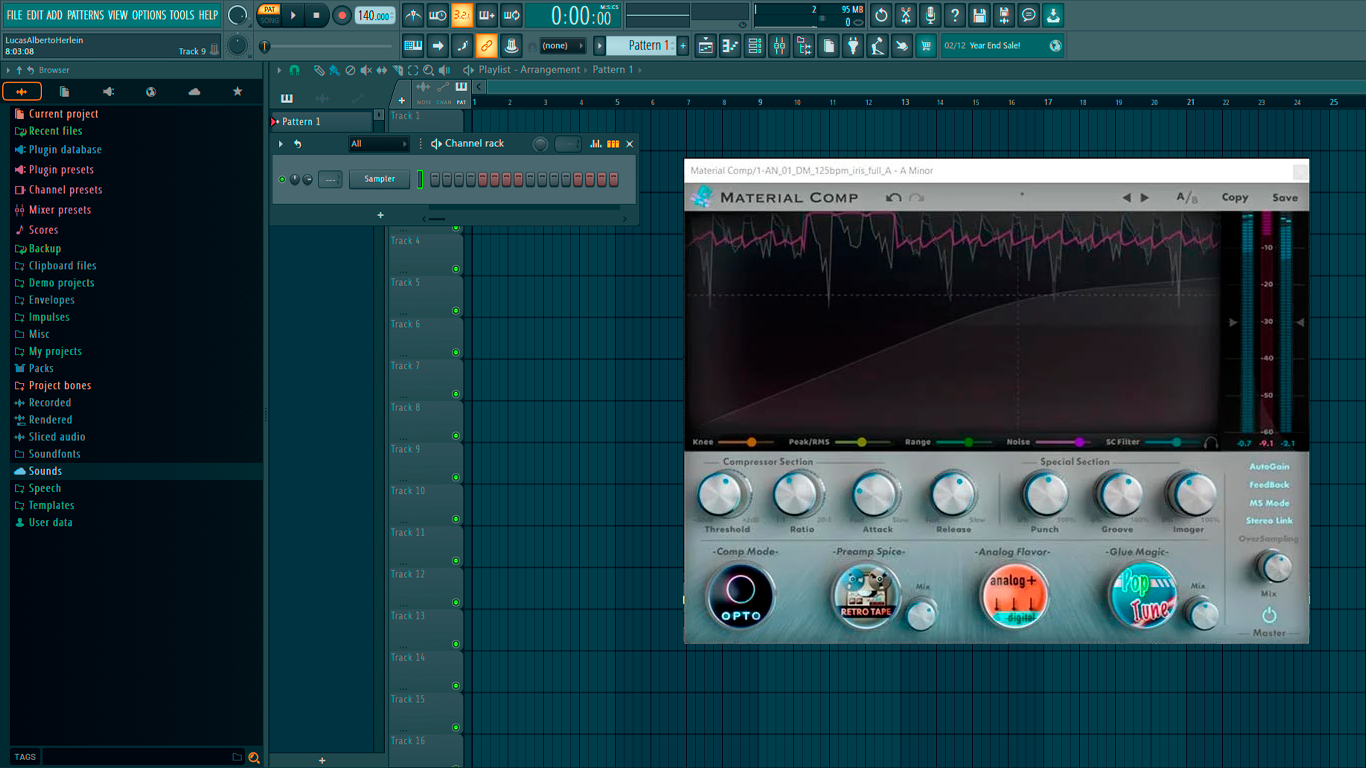
Task: Open the Pattern 1 selector dropdown
Action: (x=643, y=45)
